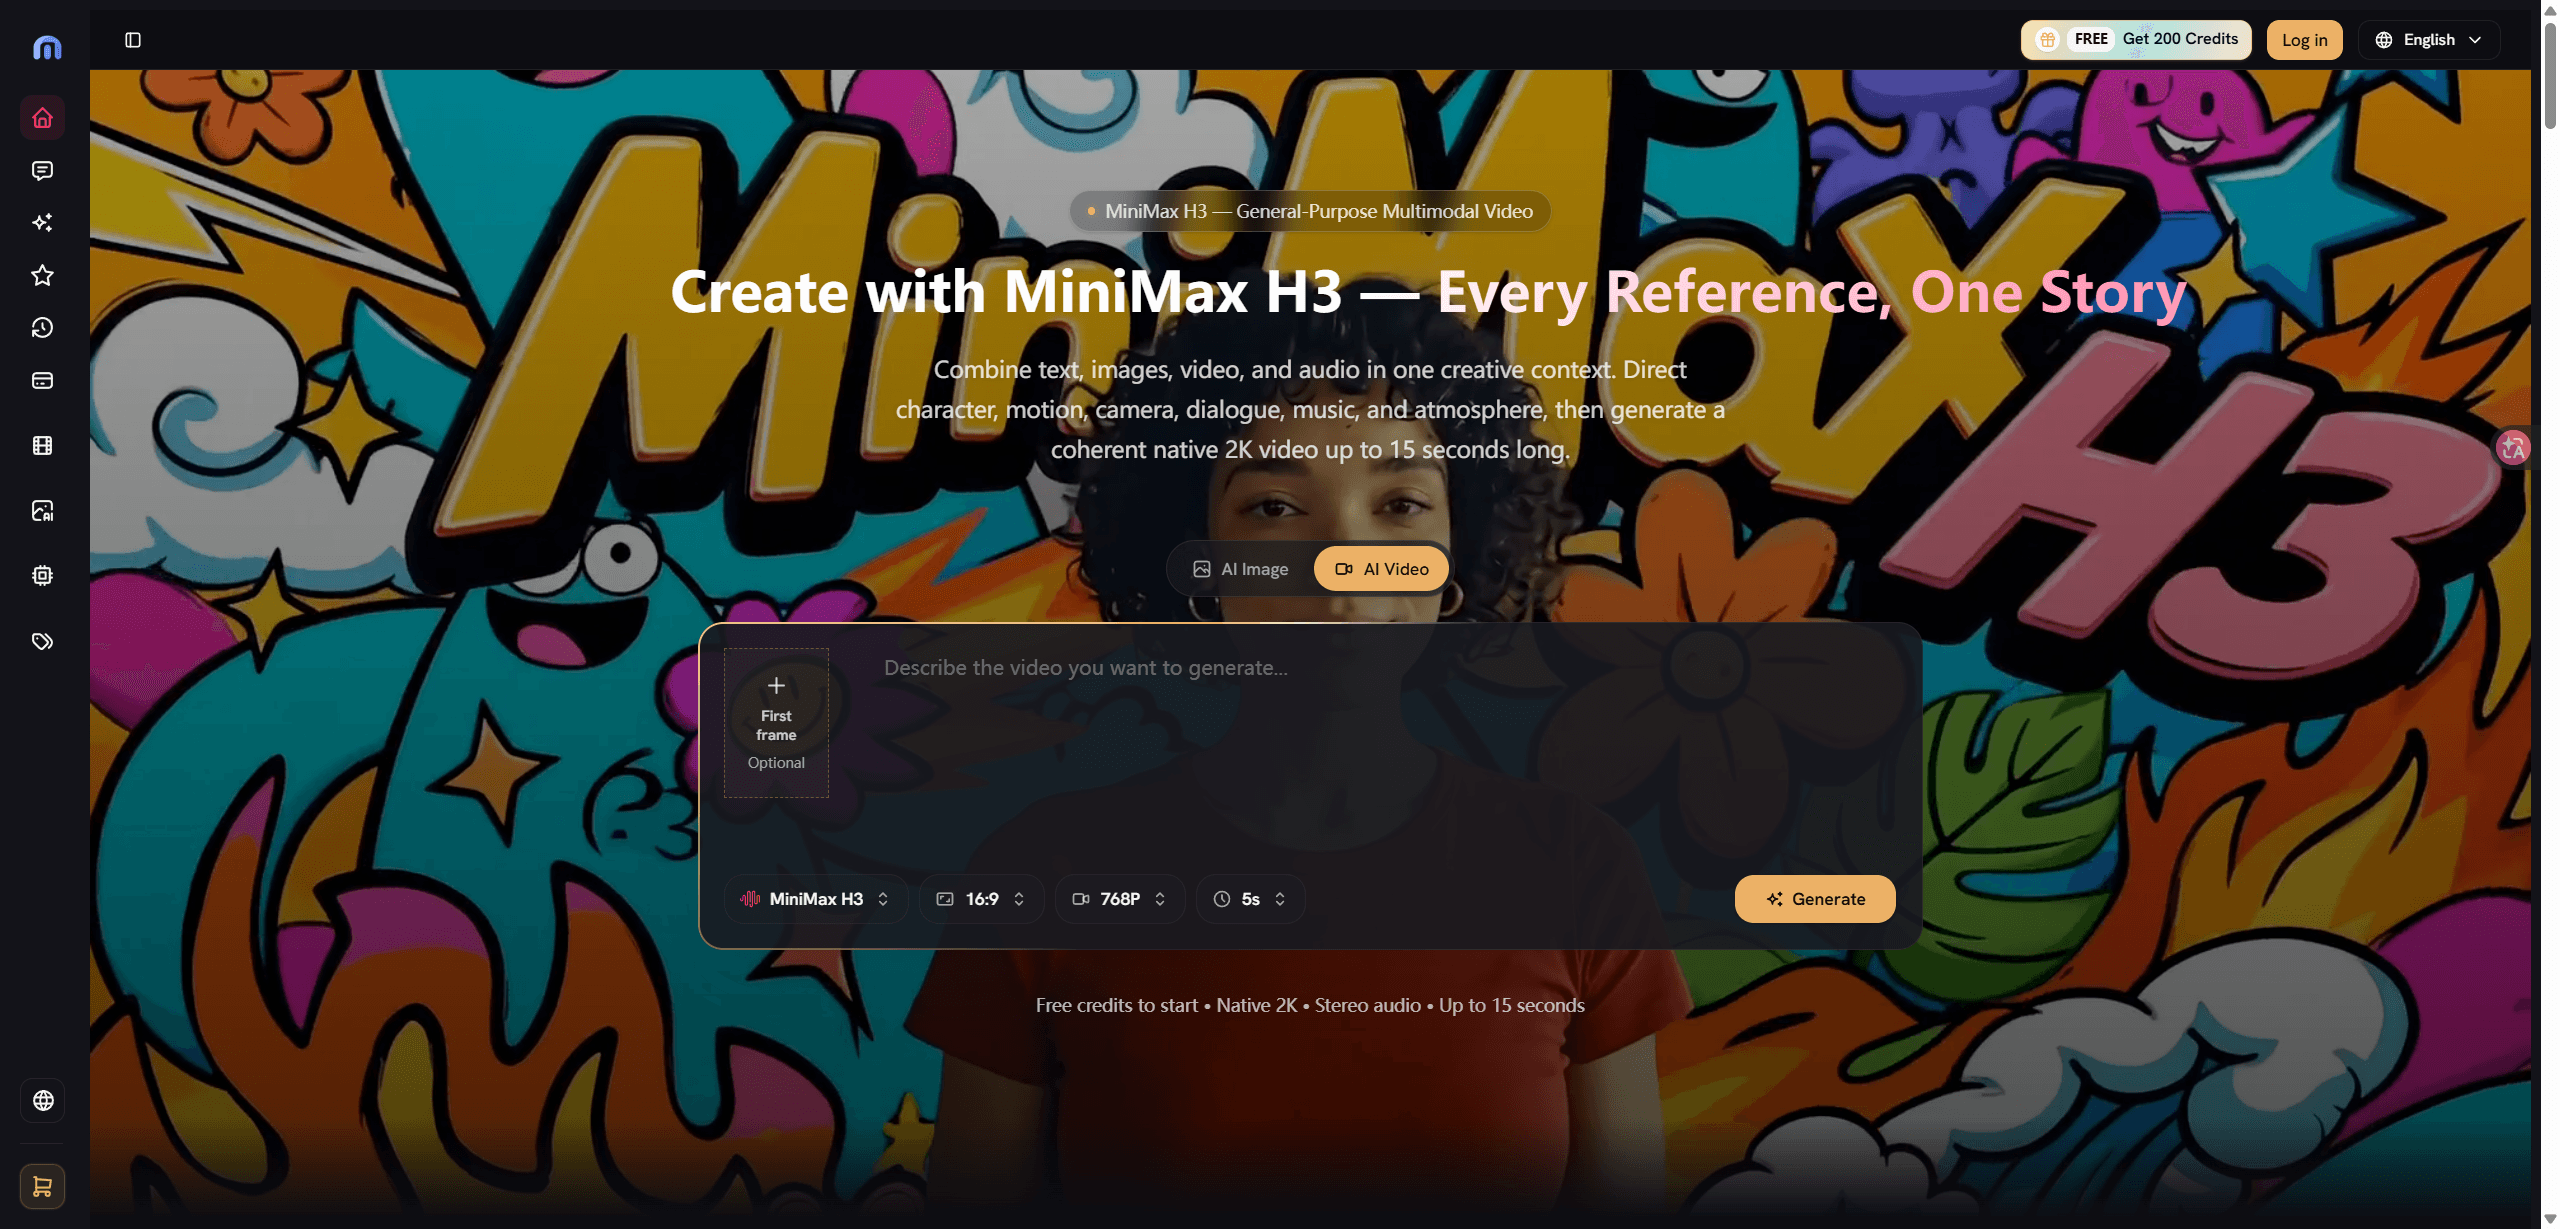Viewport: 2560px width, 1229px height.
Task: Open the star favorites sidebar icon
Action: (42, 275)
